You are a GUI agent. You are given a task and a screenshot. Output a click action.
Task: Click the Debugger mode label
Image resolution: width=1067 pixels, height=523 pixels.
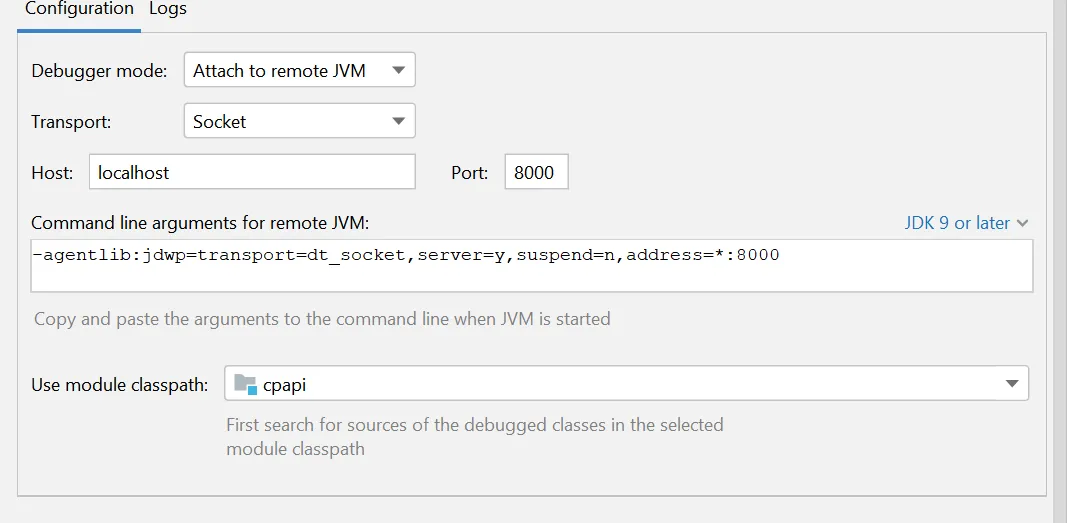pyautogui.click(x=99, y=71)
